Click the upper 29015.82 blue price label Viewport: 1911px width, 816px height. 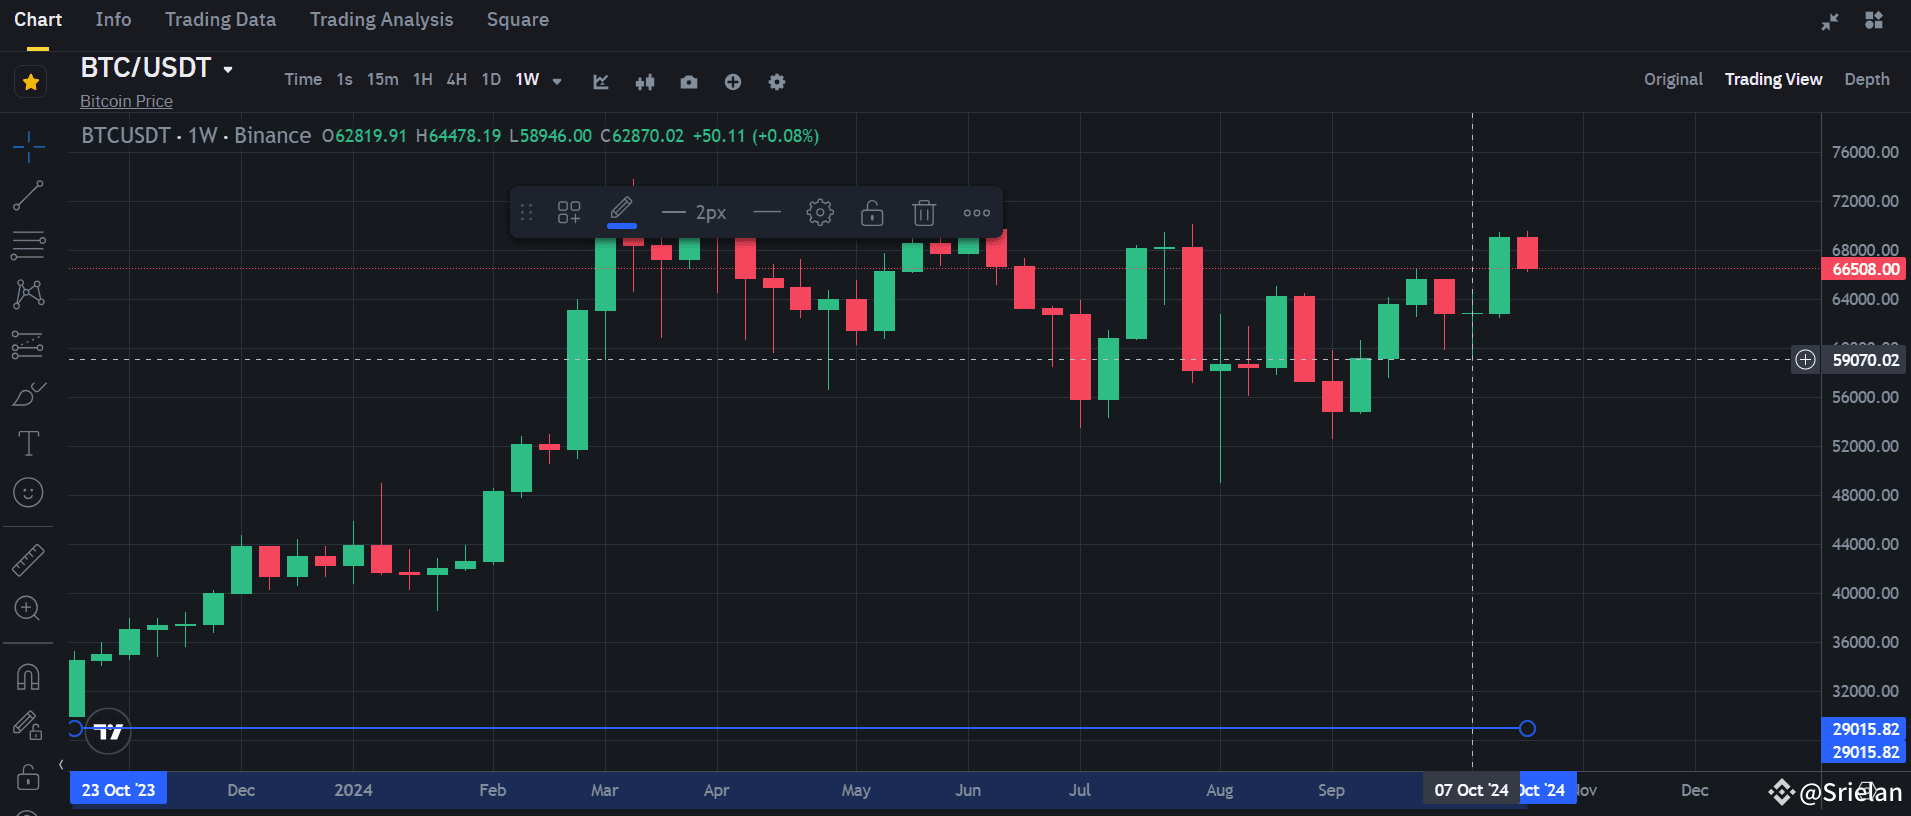point(1864,729)
